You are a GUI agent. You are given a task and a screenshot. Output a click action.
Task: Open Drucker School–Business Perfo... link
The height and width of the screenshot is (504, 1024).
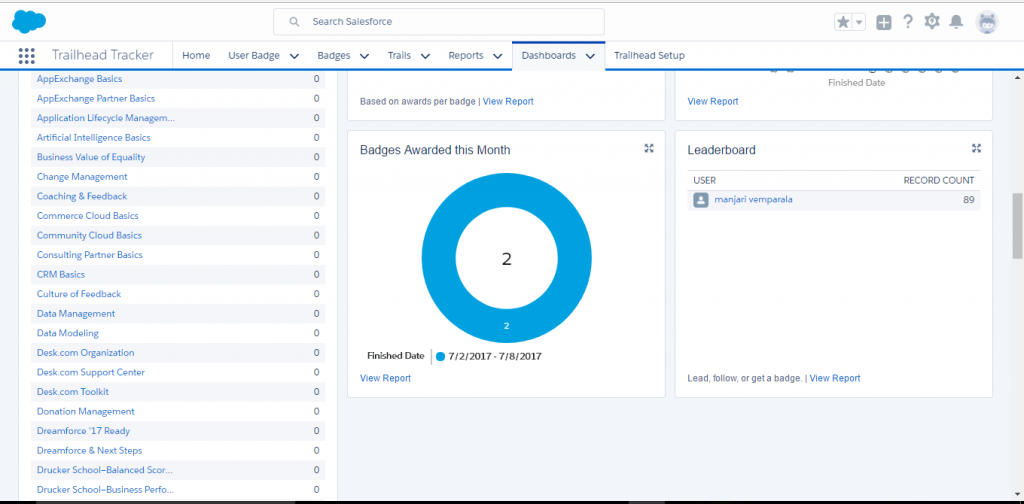click(x=105, y=490)
